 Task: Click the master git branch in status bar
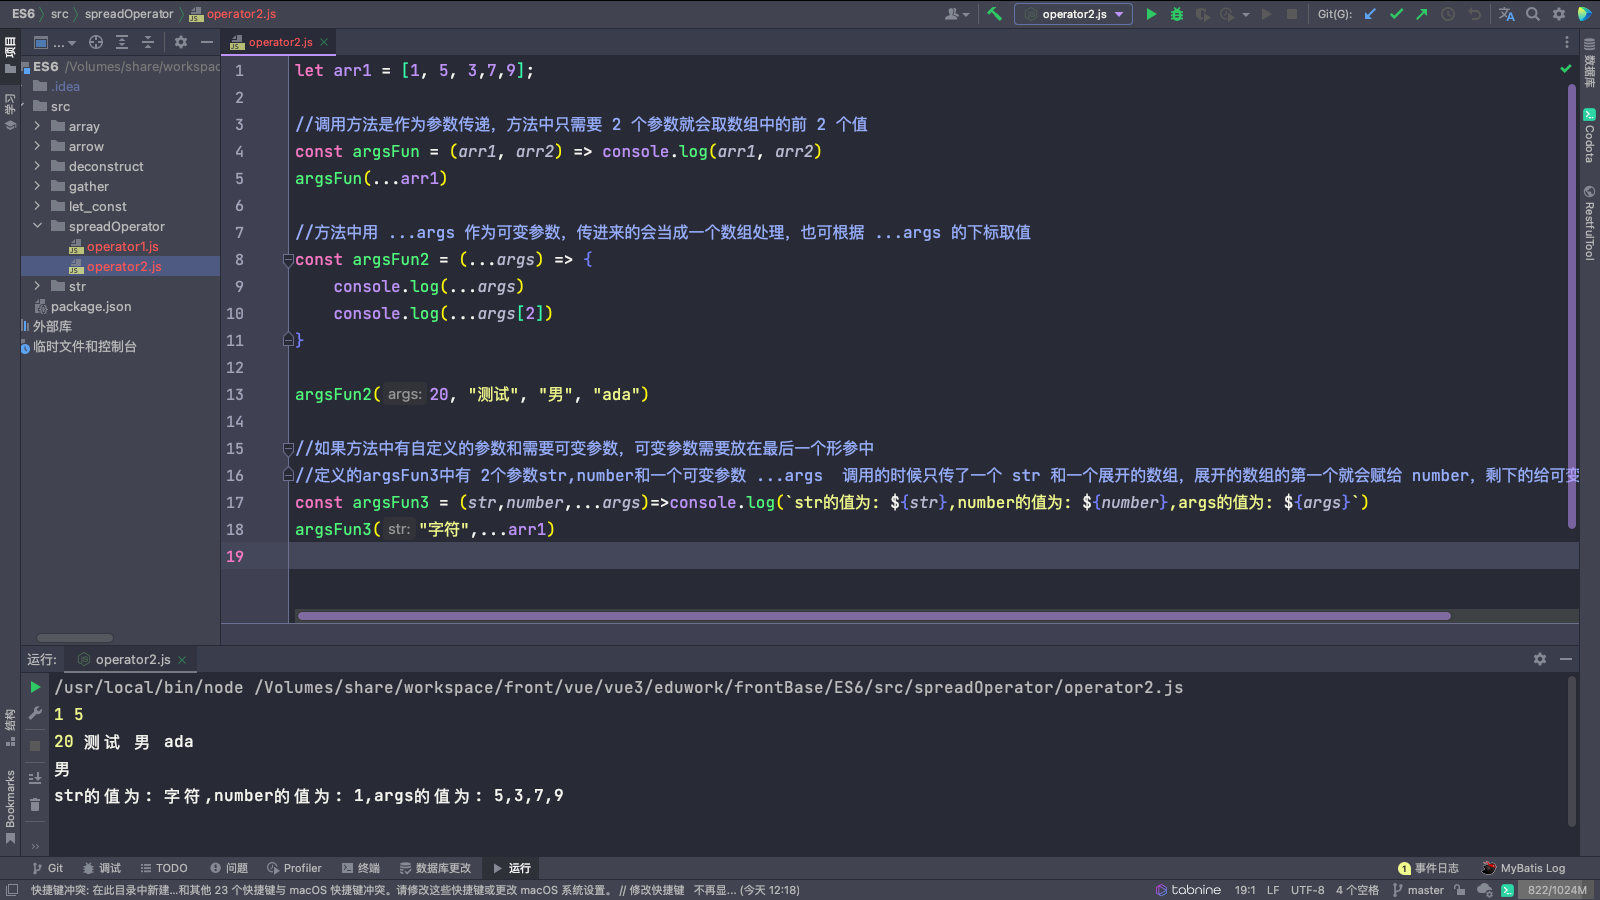1418,890
